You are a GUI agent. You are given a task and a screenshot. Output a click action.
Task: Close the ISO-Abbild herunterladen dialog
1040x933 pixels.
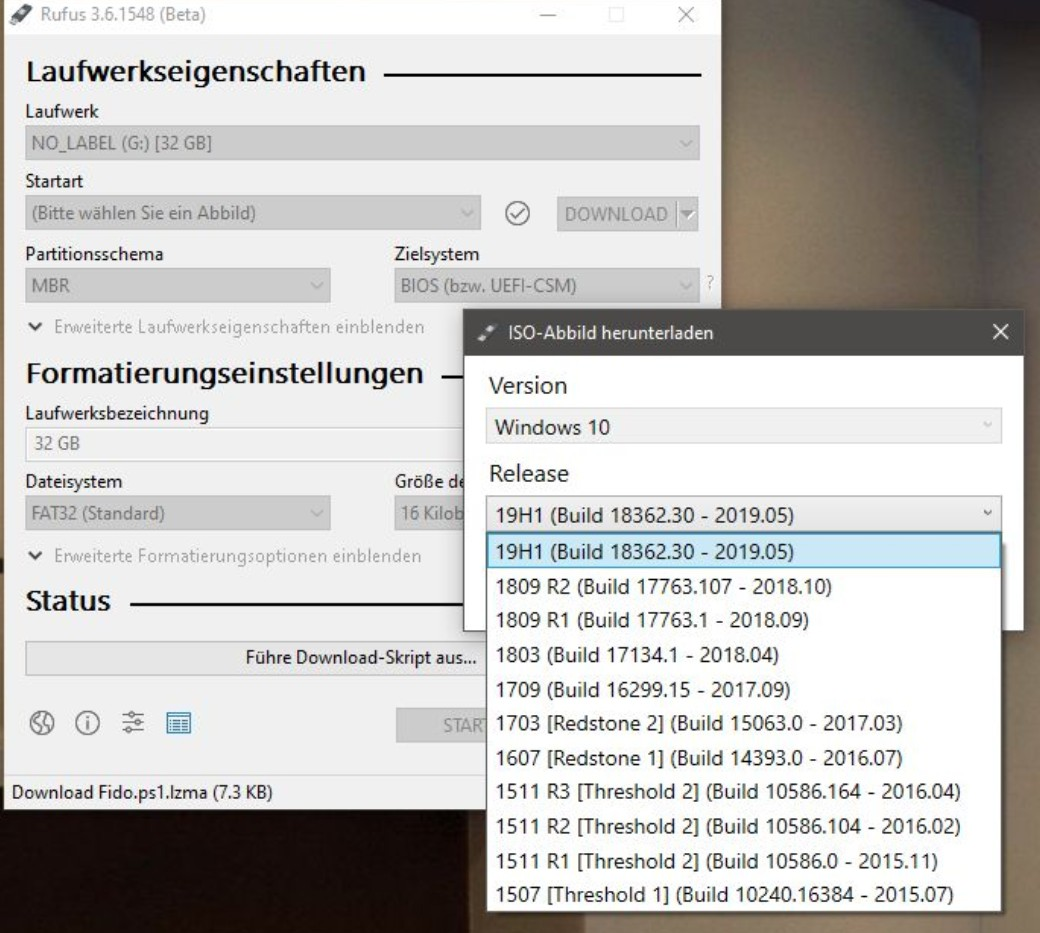pos(1000,332)
